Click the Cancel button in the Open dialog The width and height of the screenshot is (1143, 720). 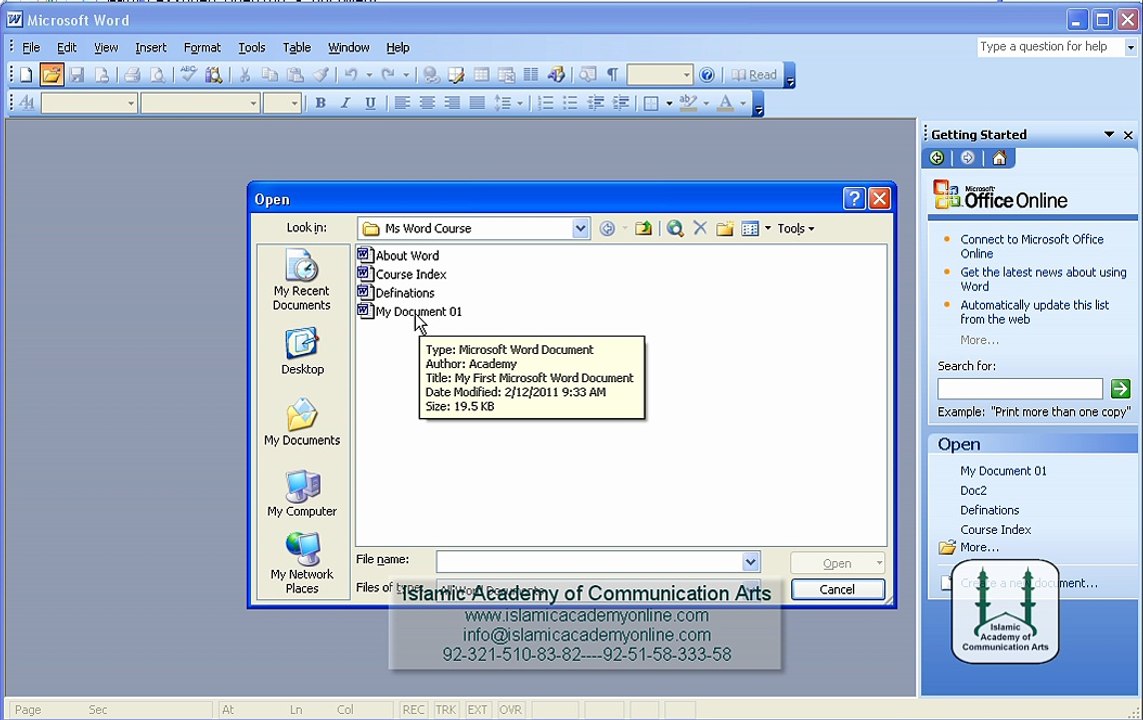(838, 590)
